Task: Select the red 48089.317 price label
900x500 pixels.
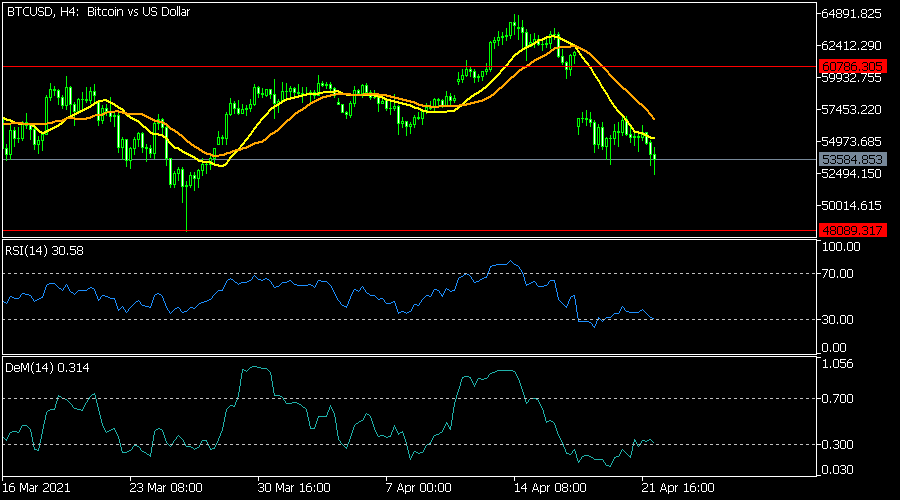Action: pos(852,231)
